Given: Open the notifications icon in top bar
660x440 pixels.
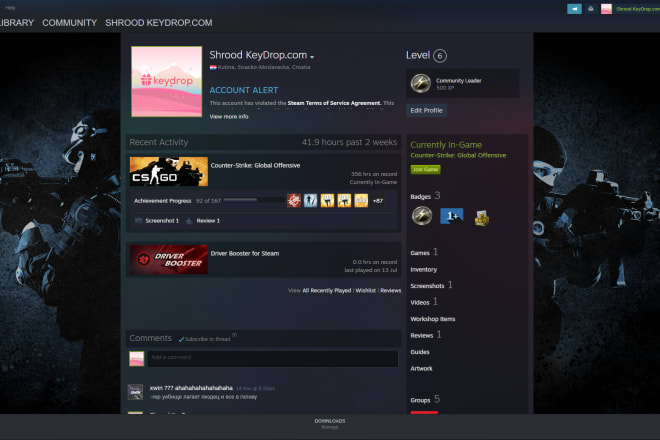Looking at the screenshot, I should click(591, 9).
